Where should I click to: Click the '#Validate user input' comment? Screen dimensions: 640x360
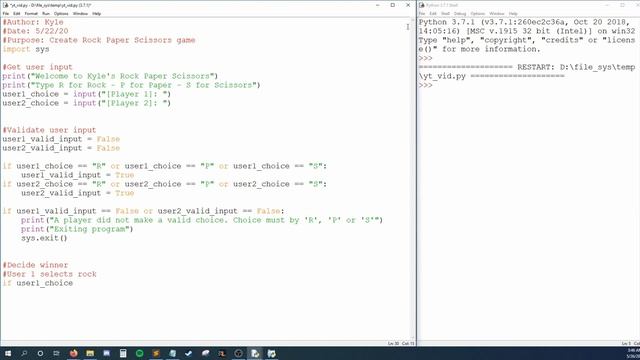coord(49,130)
